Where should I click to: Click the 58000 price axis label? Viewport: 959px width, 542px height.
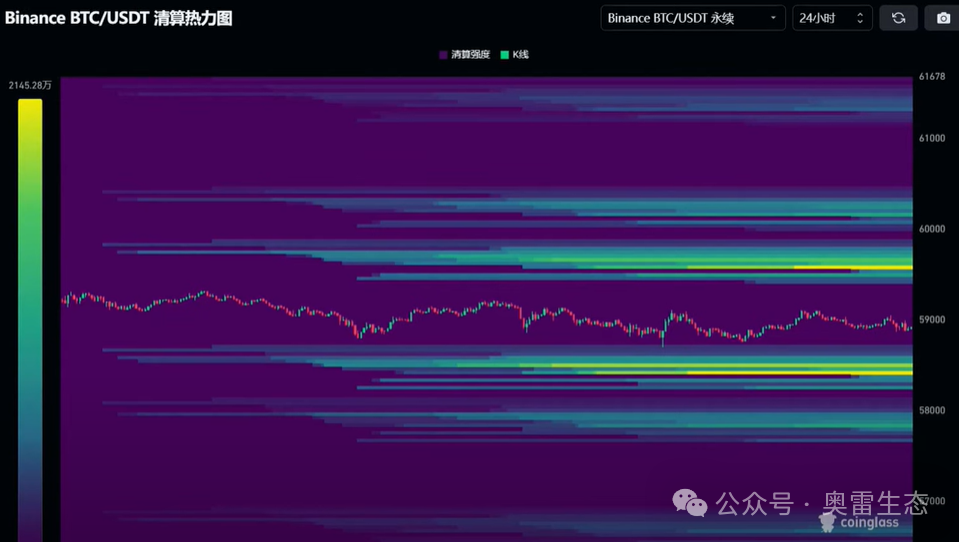pos(931,410)
